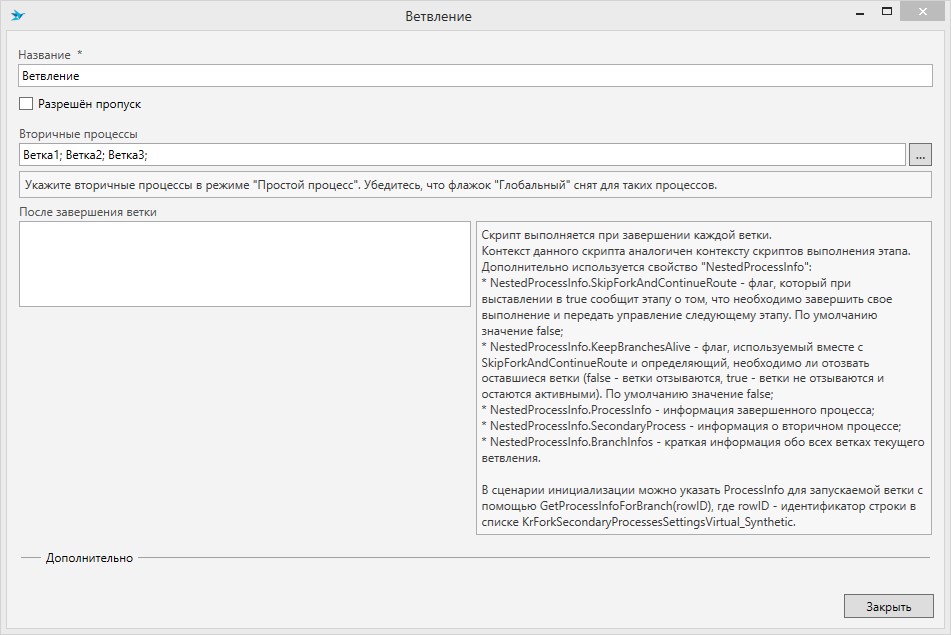Maximize the Ветвление dialog window
Screen dimensions: 951x635
pos(885,12)
